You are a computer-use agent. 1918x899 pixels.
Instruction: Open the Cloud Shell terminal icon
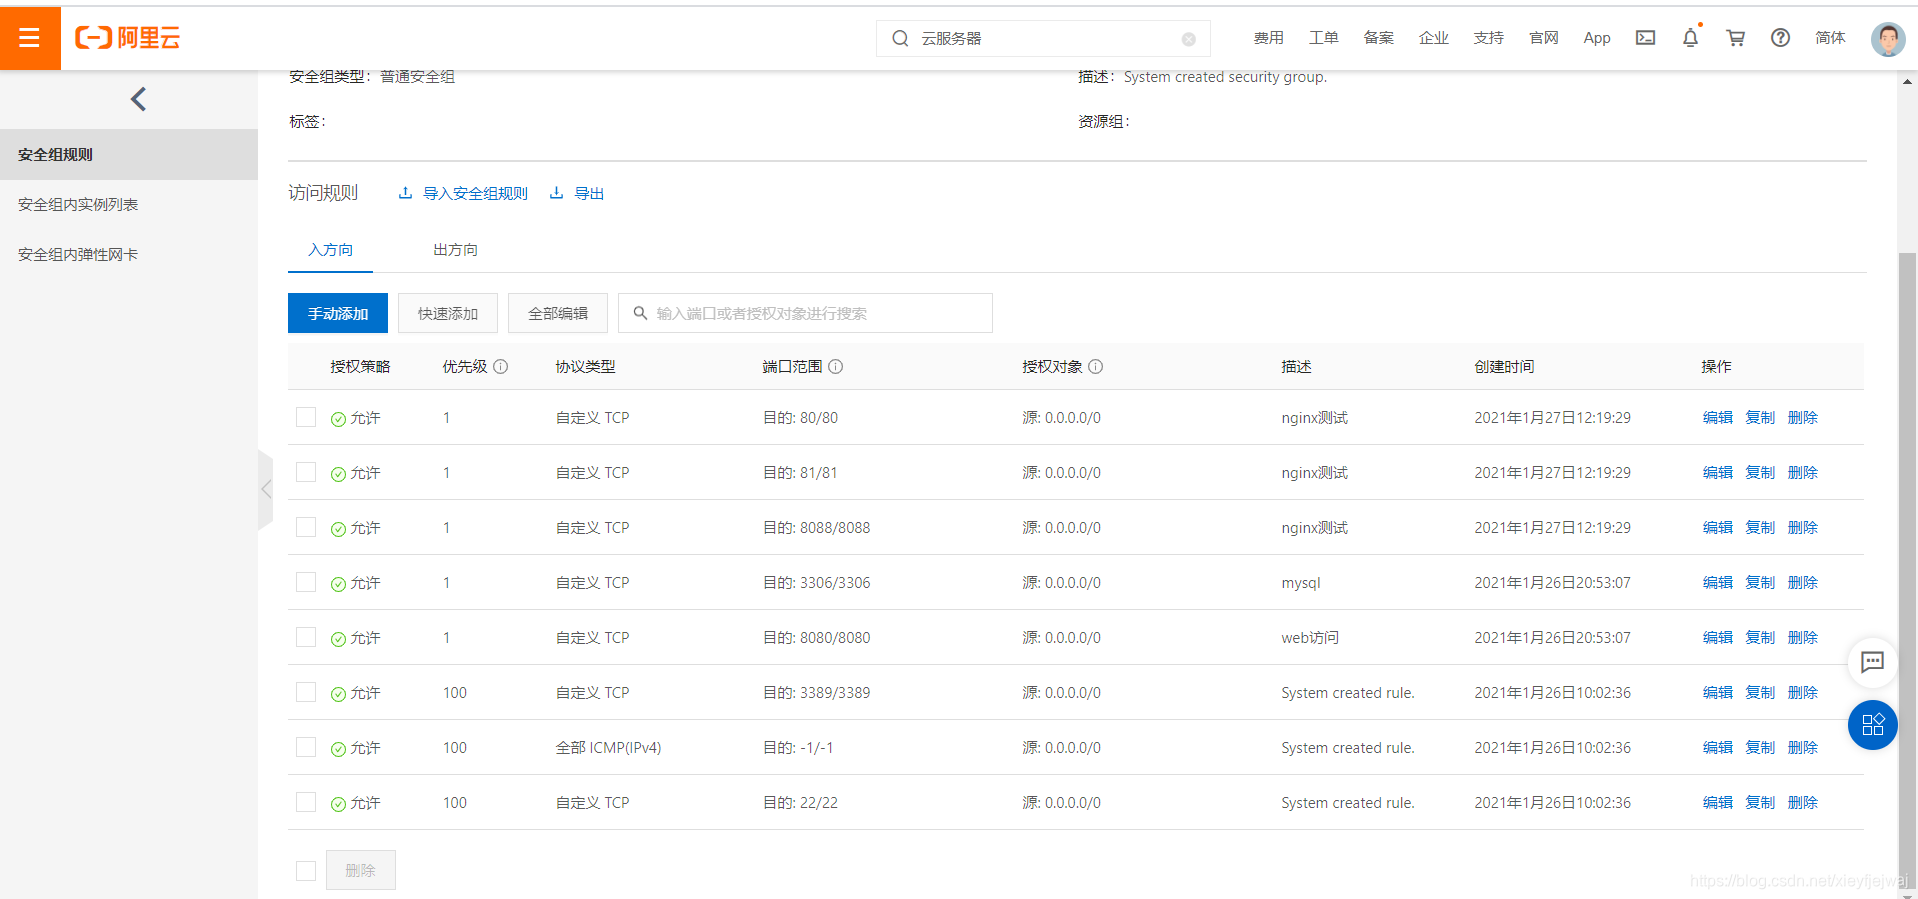coord(1645,38)
